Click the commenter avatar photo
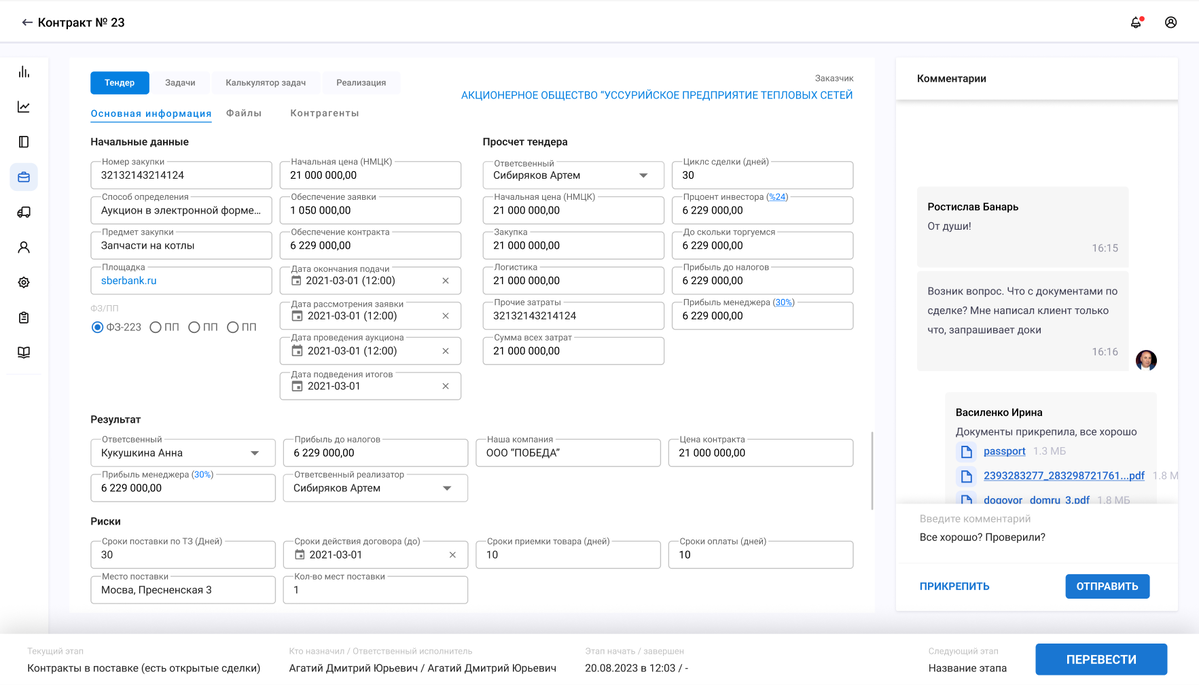The image size is (1199, 685). (1145, 360)
